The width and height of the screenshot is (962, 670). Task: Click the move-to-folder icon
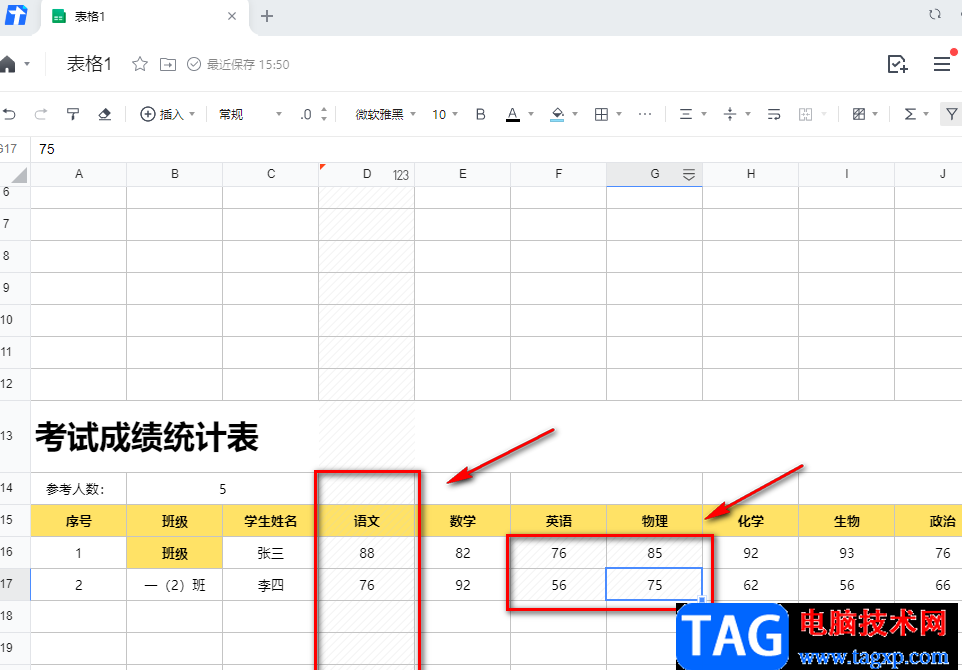pyautogui.click(x=167, y=64)
